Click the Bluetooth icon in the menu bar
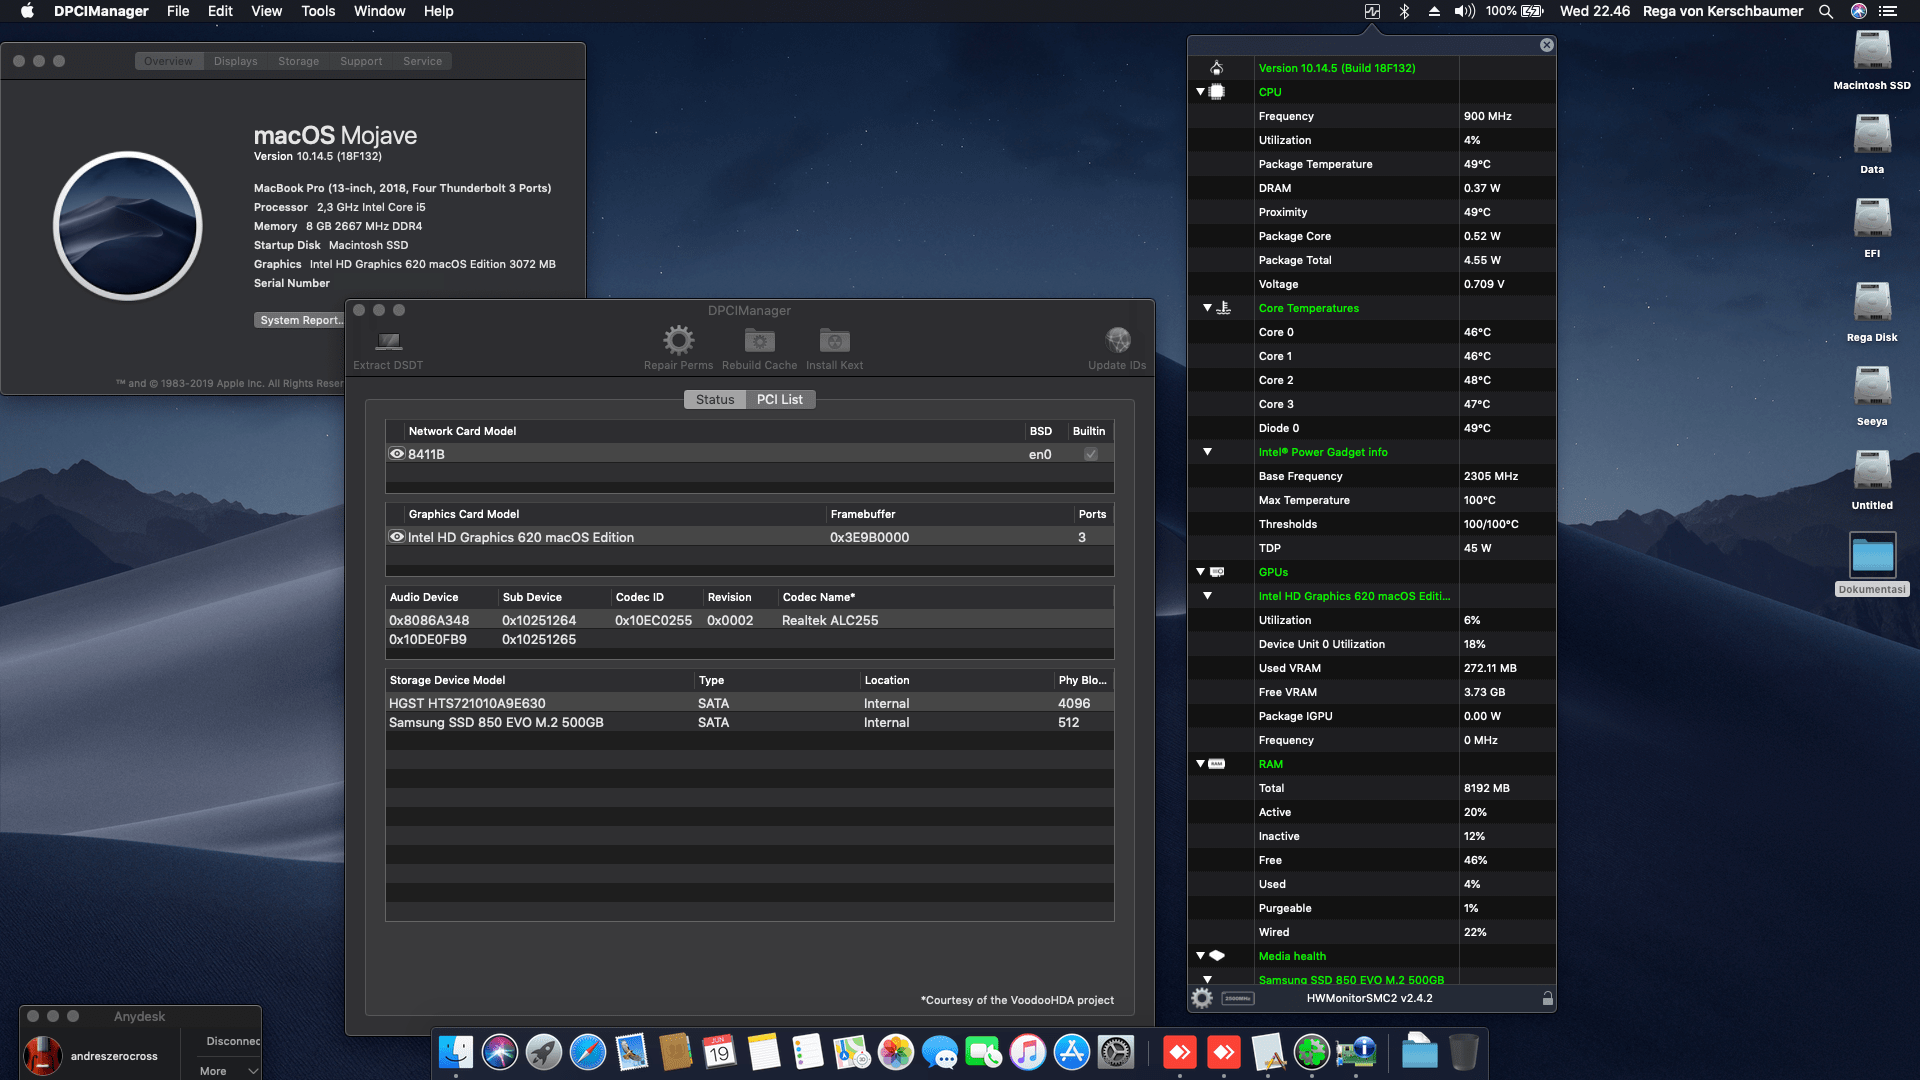The width and height of the screenshot is (1920, 1080). 1404,11
